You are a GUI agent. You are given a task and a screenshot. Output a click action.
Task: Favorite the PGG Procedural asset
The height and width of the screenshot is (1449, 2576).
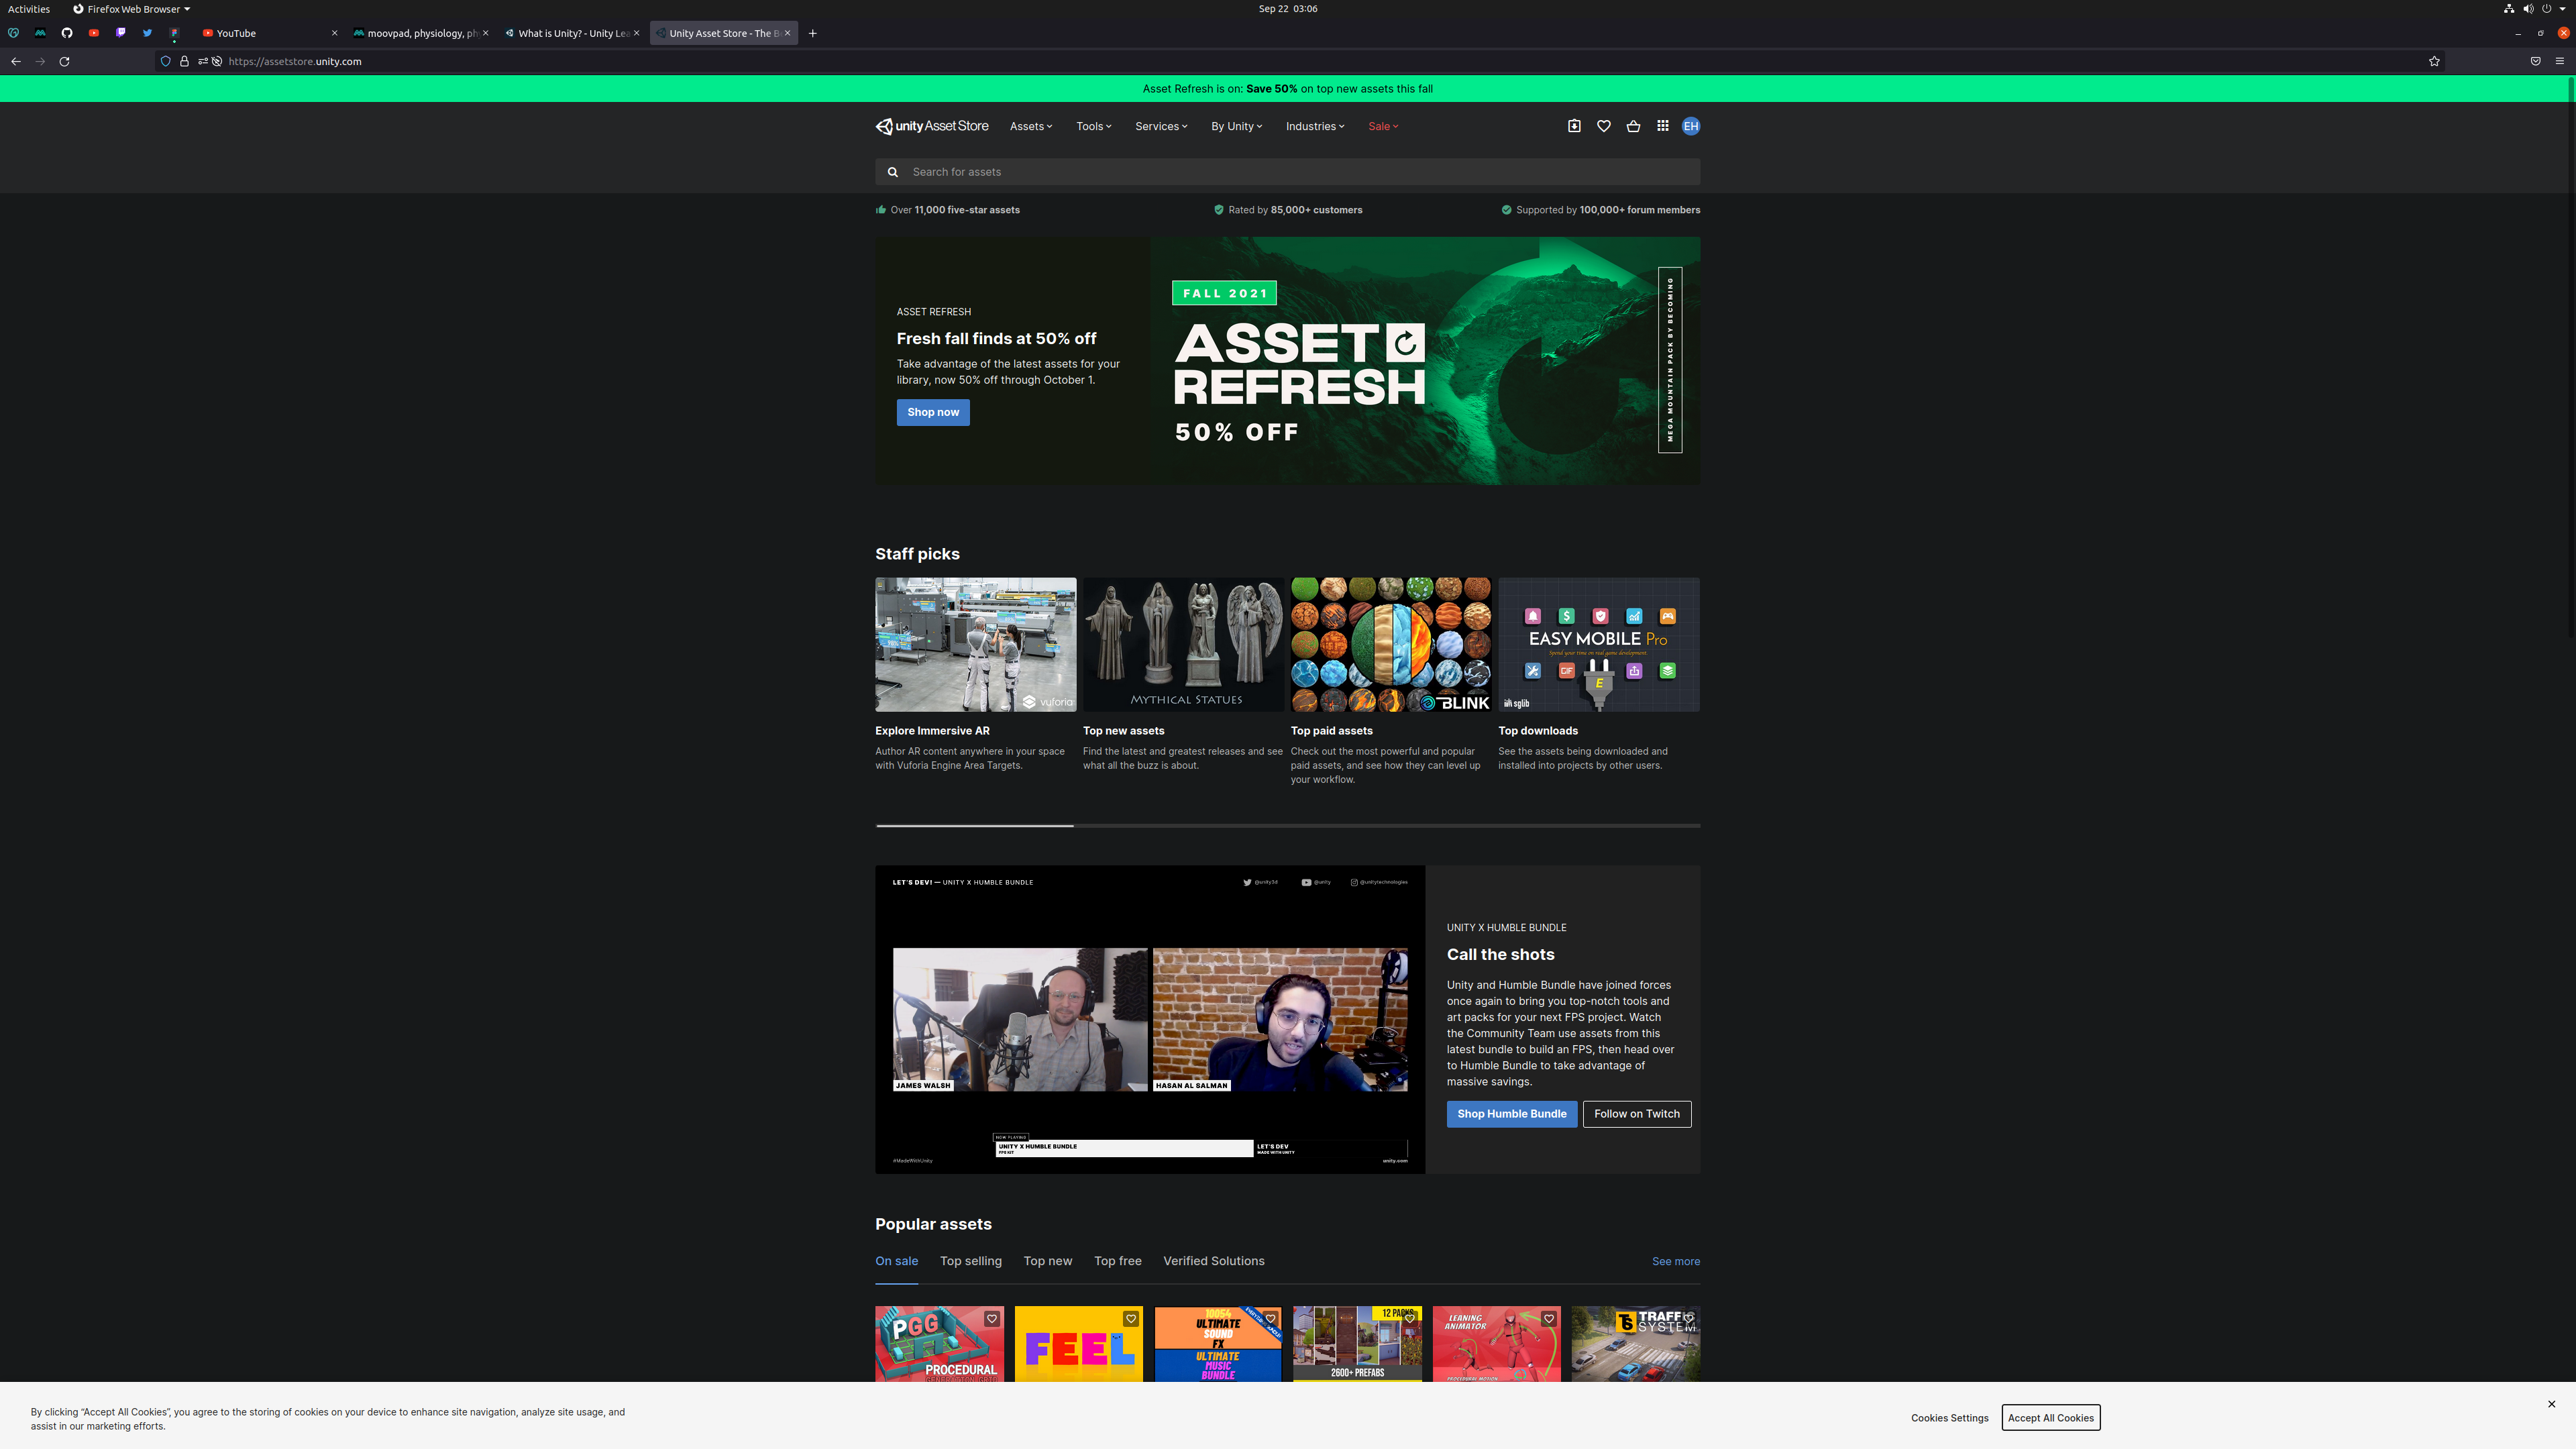click(991, 1319)
